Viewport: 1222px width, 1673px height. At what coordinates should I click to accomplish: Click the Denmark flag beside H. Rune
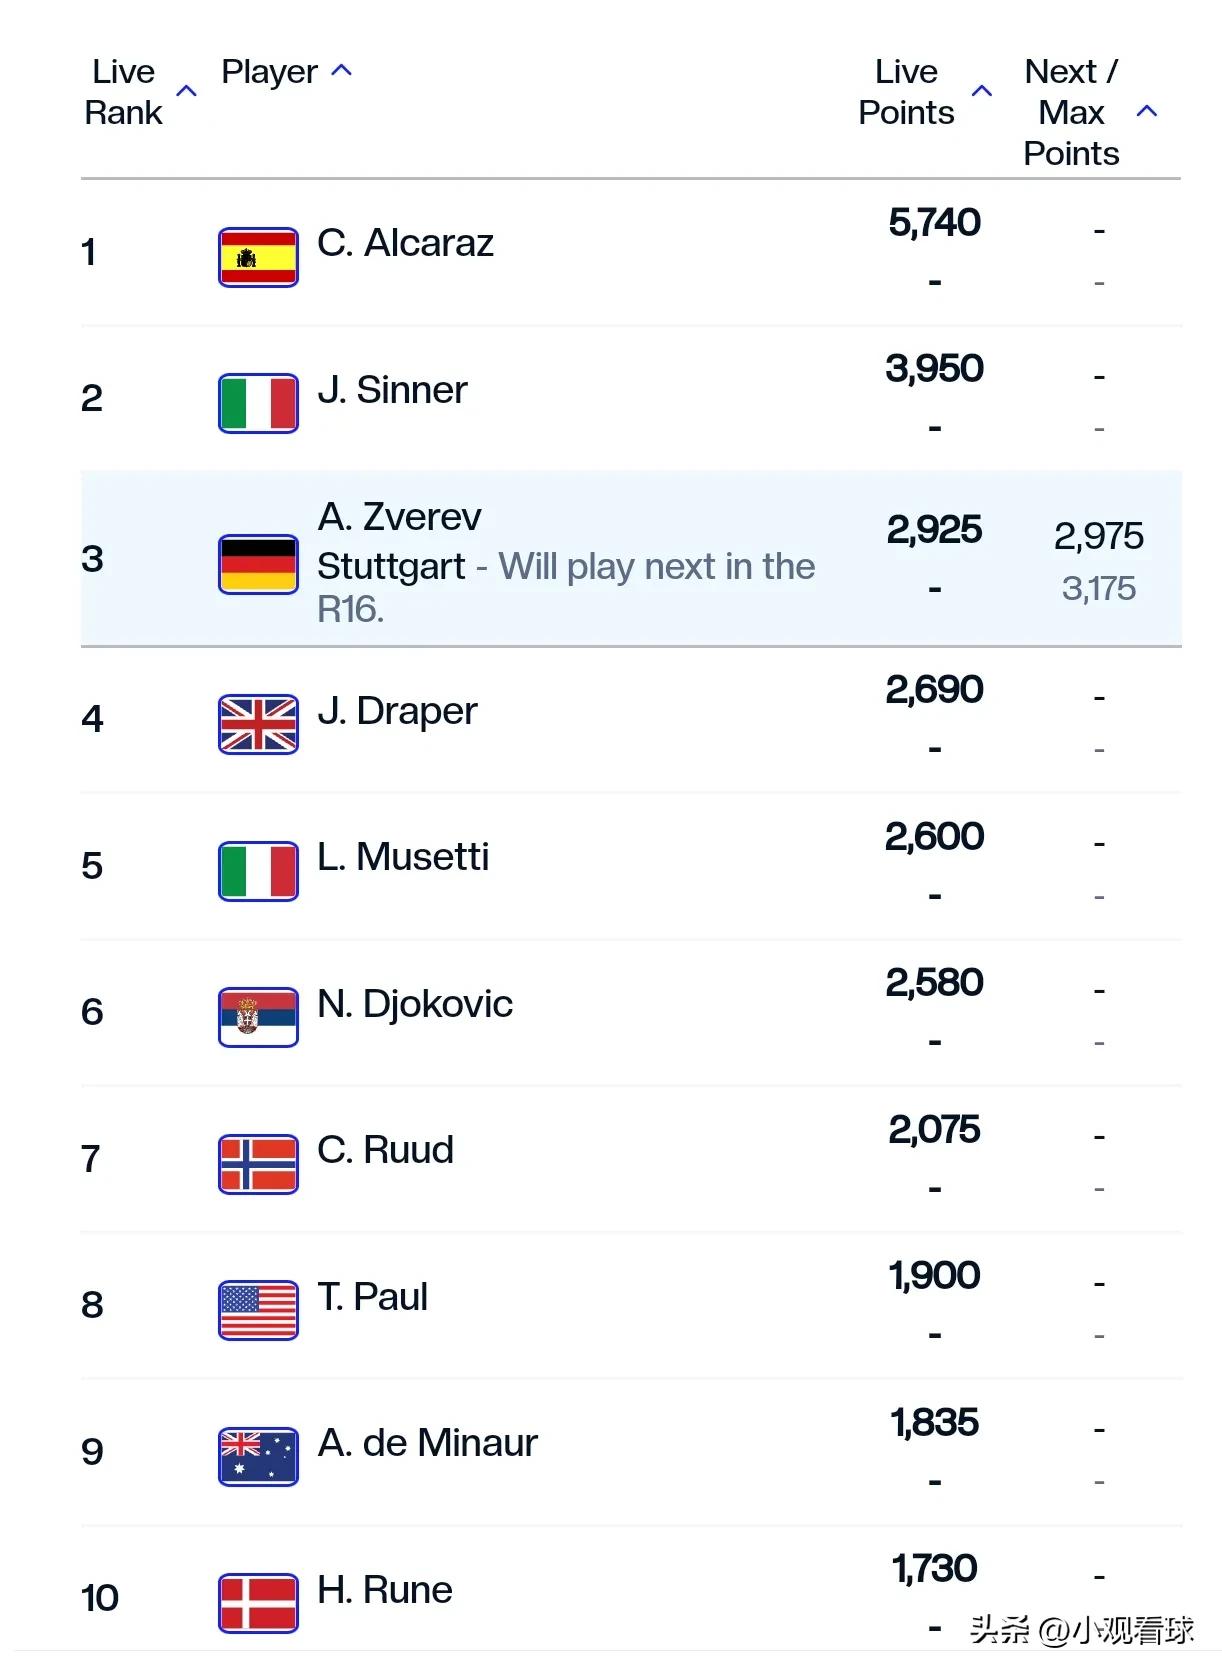pyautogui.click(x=258, y=1603)
